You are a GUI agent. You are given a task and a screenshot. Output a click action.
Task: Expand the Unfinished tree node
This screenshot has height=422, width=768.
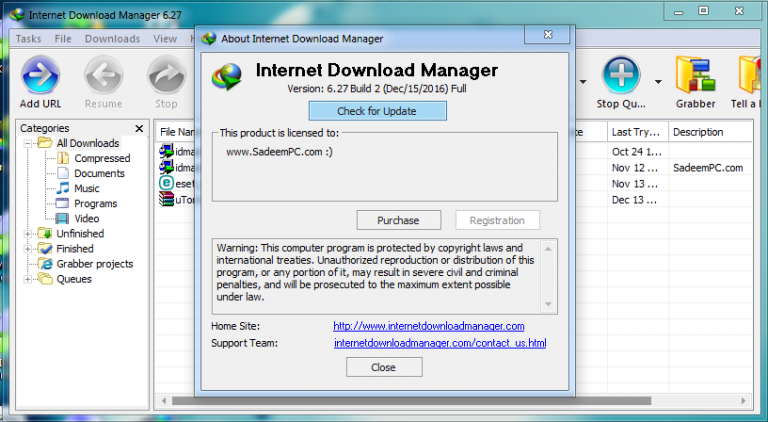tap(28, 234)
